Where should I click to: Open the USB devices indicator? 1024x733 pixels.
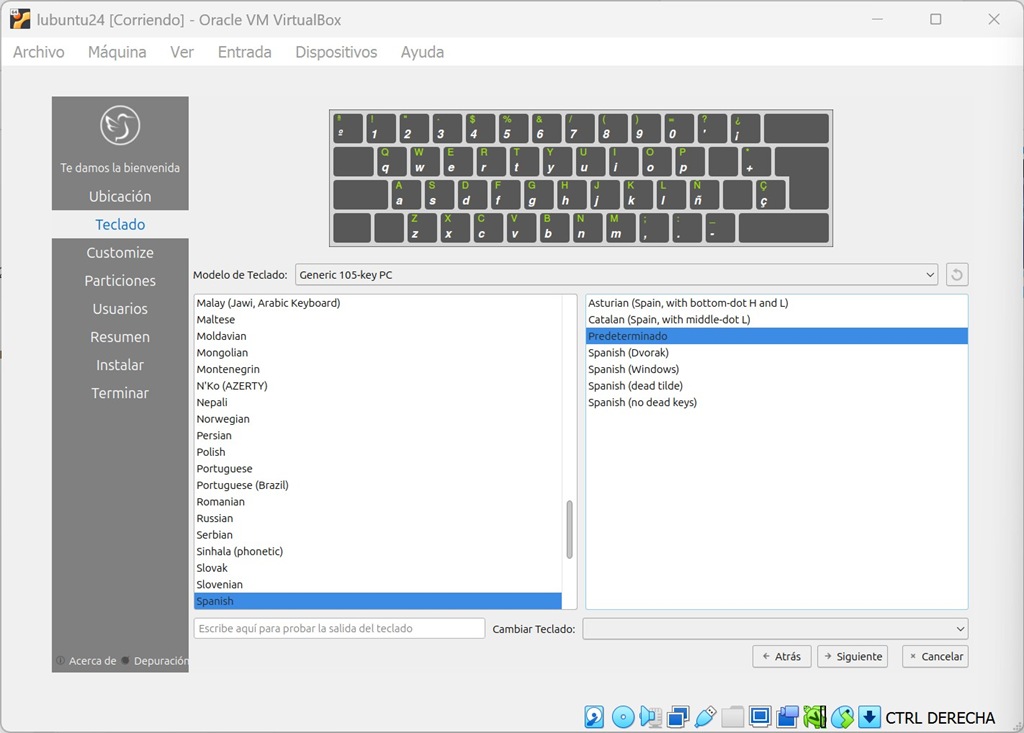(705, 717)
